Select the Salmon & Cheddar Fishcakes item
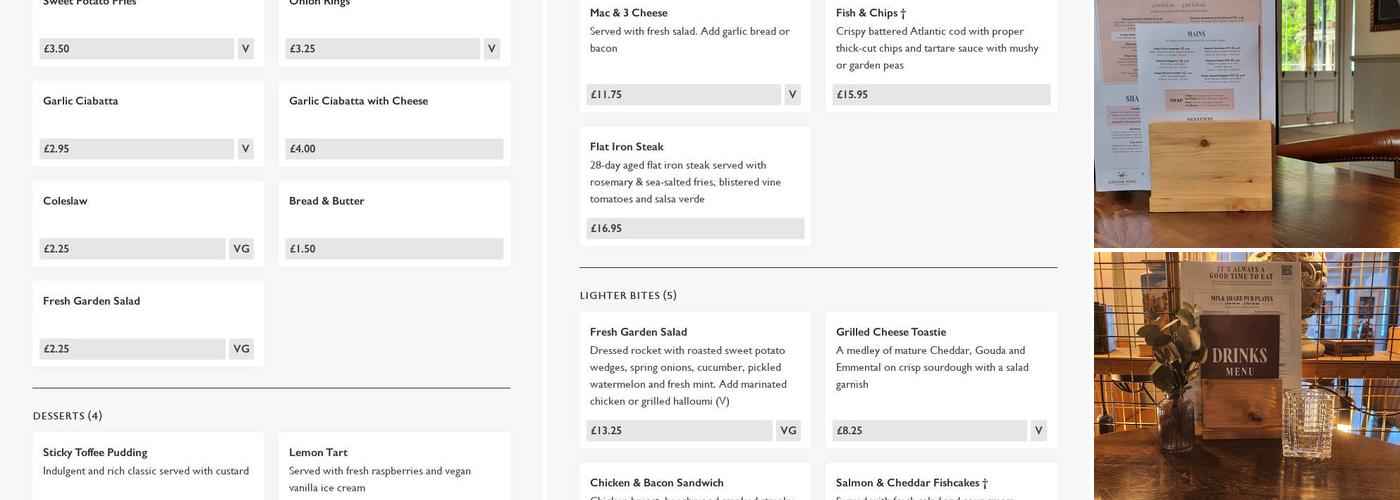The height and width of the screenshot is (500, 1400). pyautogui.click(x=911, y=483)
